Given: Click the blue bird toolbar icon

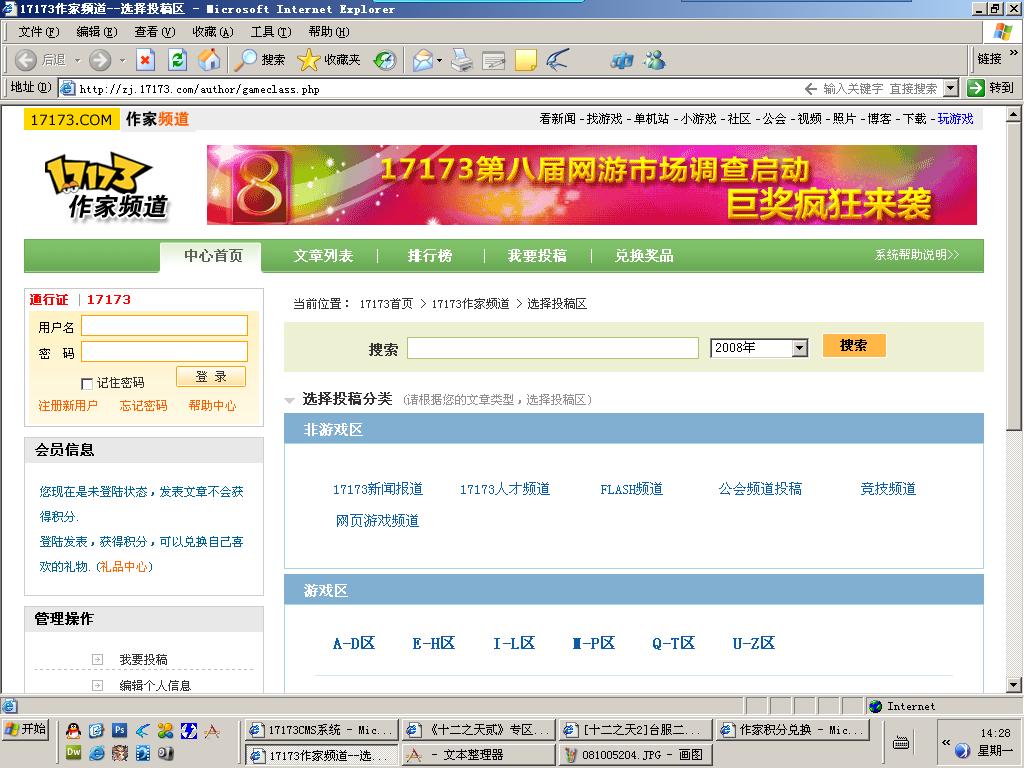Looking at the screenshot, I should pyautogui.click(x=558, y=60).
